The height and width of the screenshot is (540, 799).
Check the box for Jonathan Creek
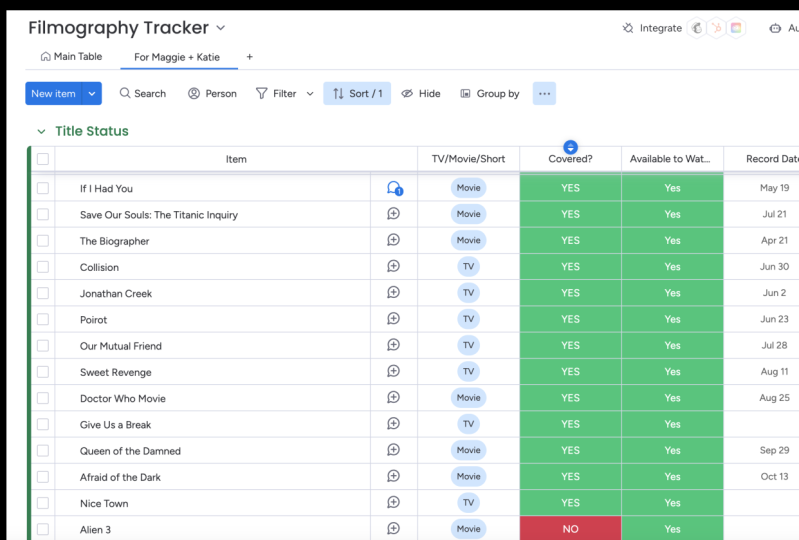pos(43,293)
